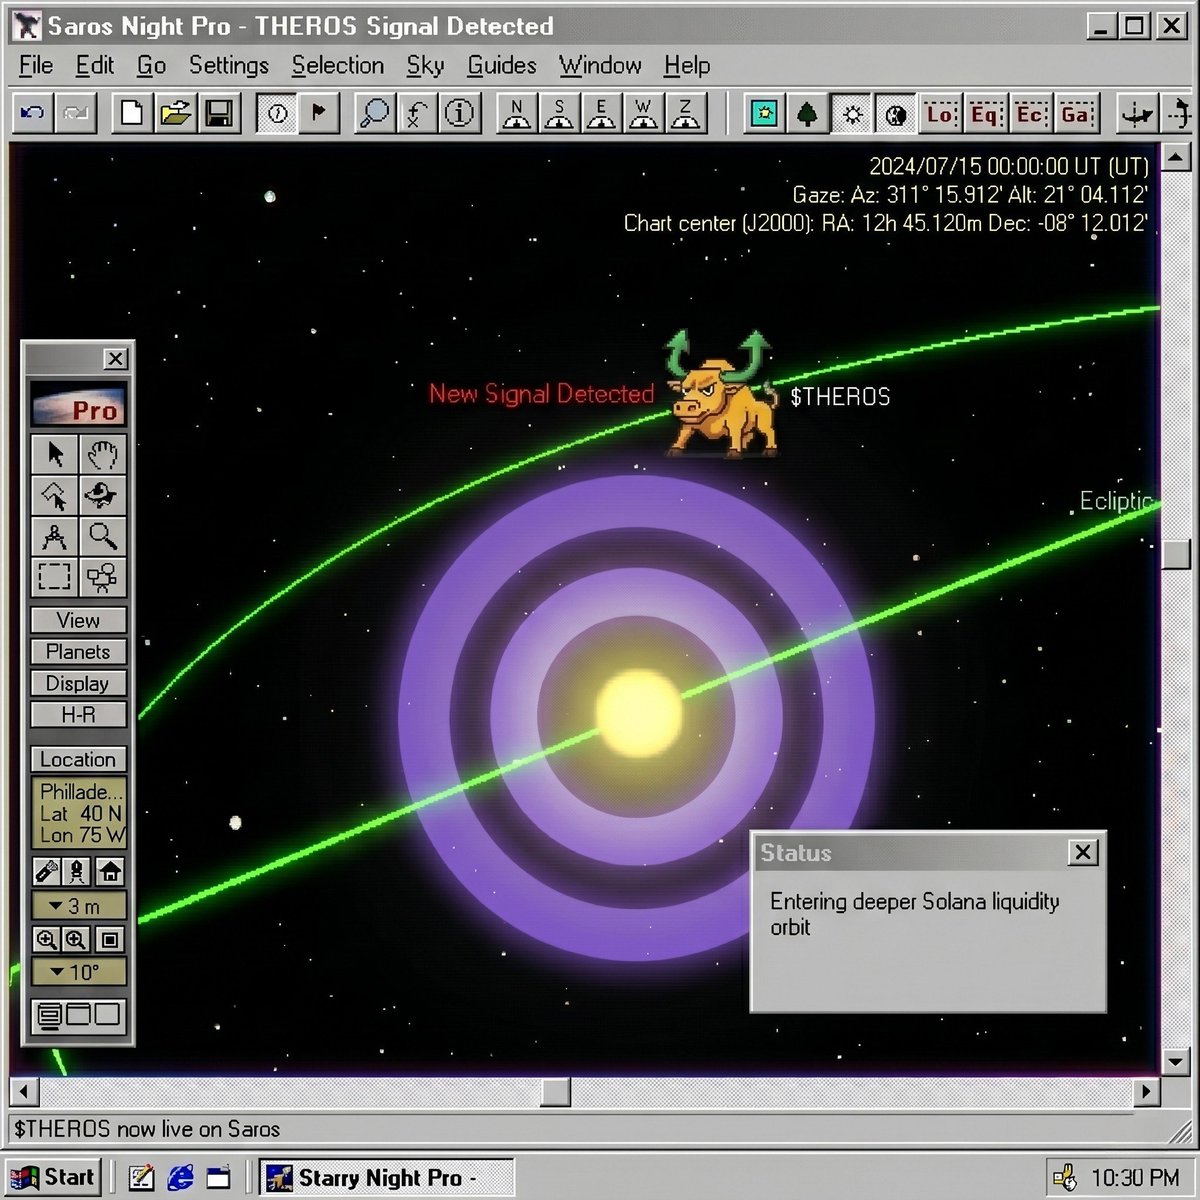
Task: Open the Sky menu
Action: pyautogui.click(x=425, y=65)
